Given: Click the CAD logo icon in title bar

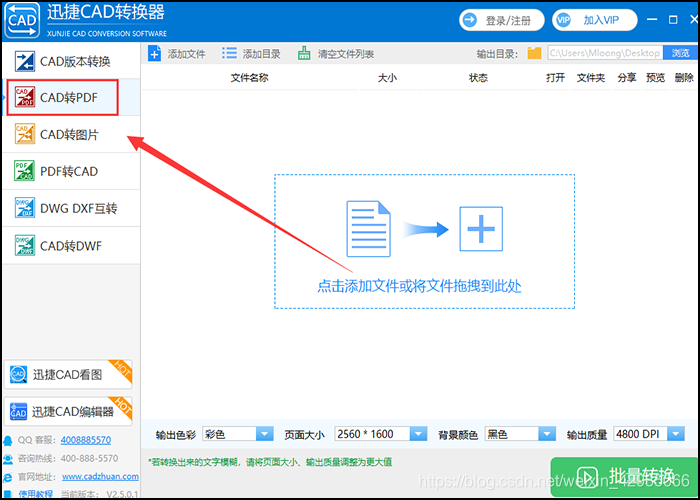Looking at the screenshot, I should point(22,20).
